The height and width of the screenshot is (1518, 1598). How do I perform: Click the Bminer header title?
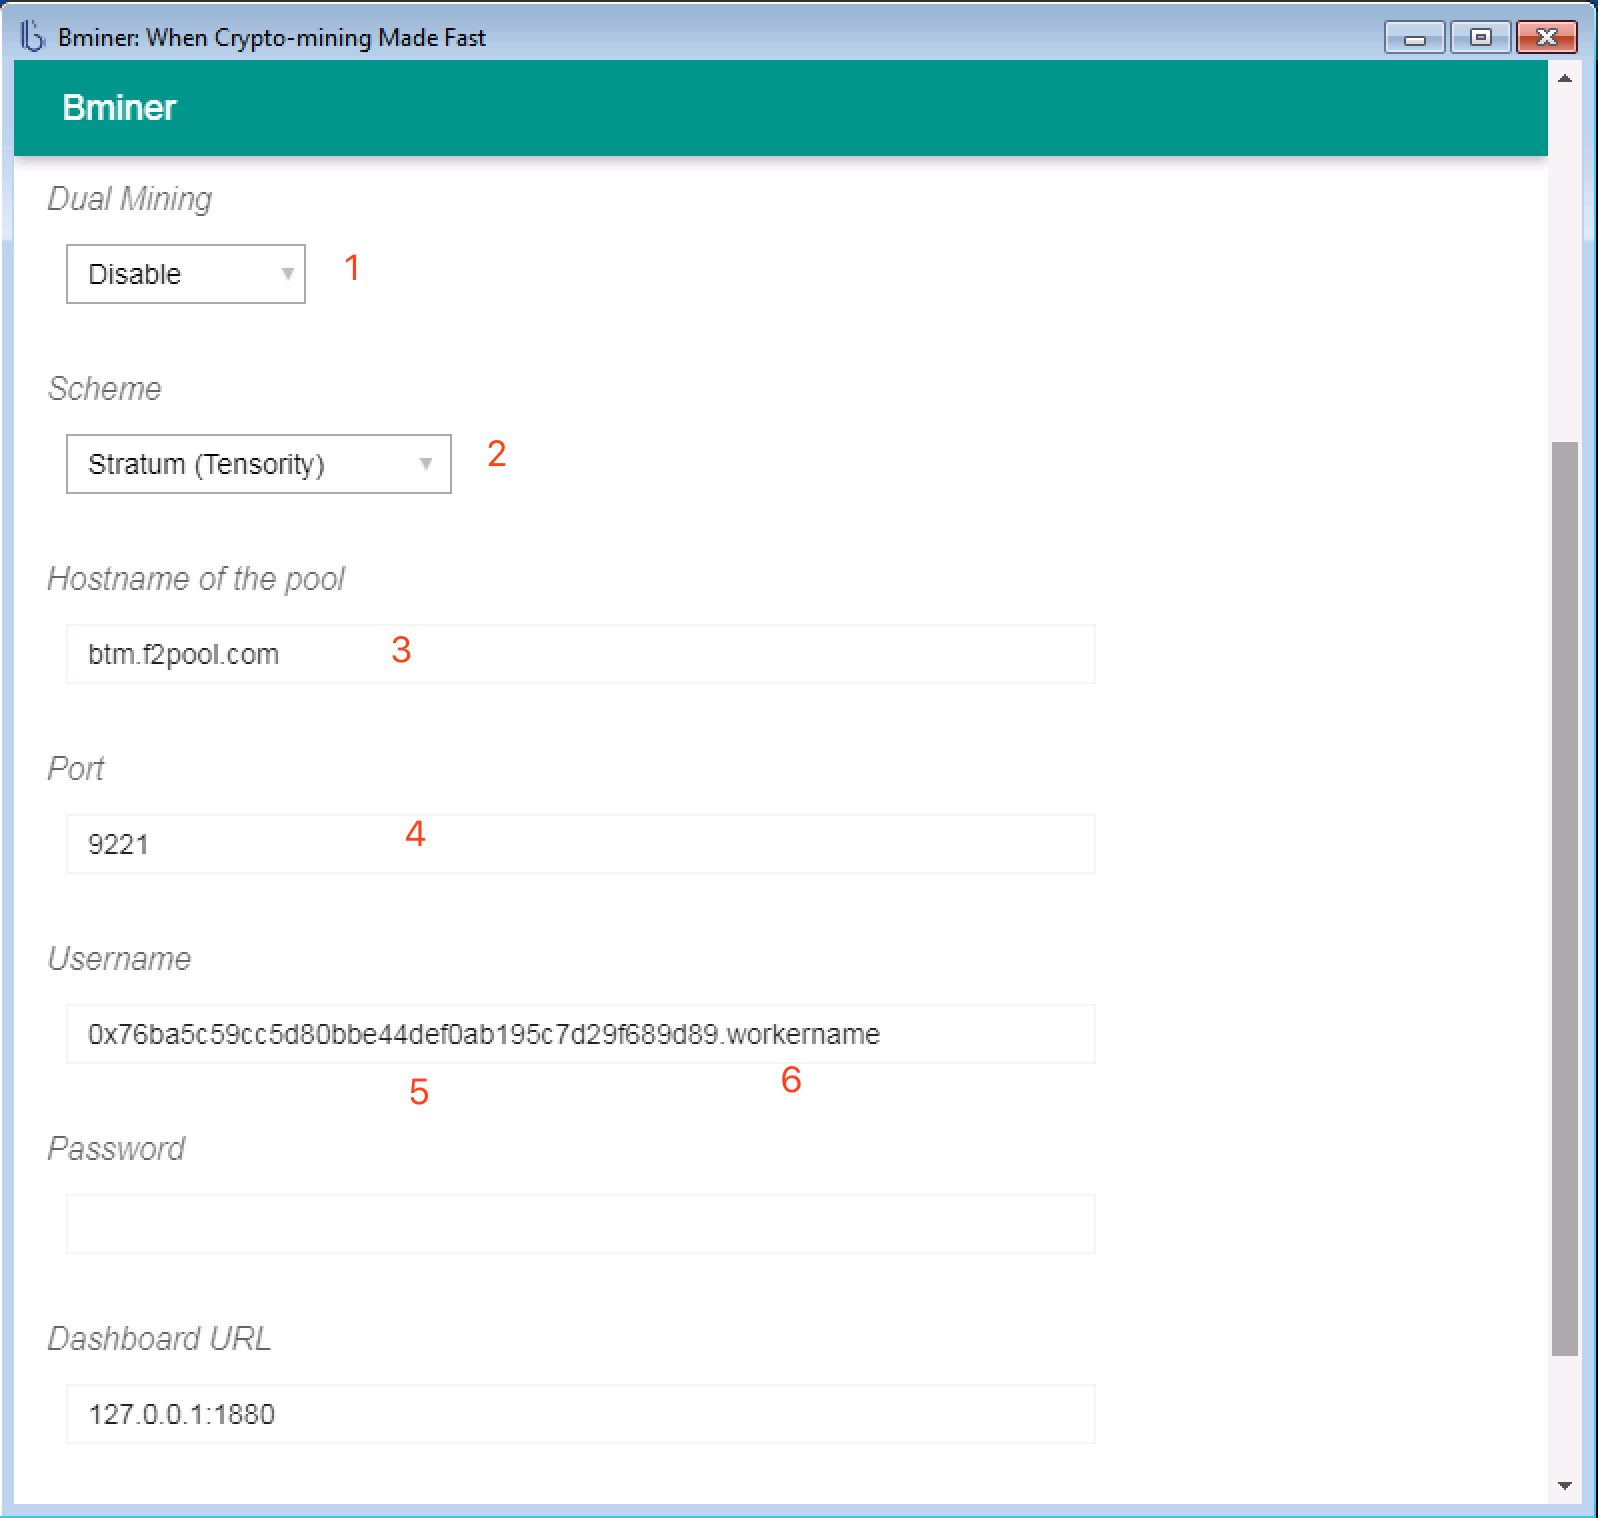click(x=119, y=108)
